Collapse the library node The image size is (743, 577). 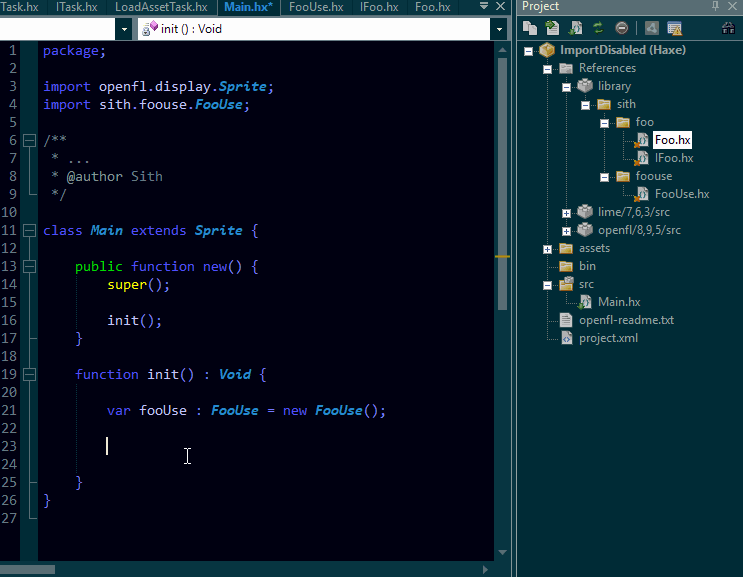(x=566, y=87)
